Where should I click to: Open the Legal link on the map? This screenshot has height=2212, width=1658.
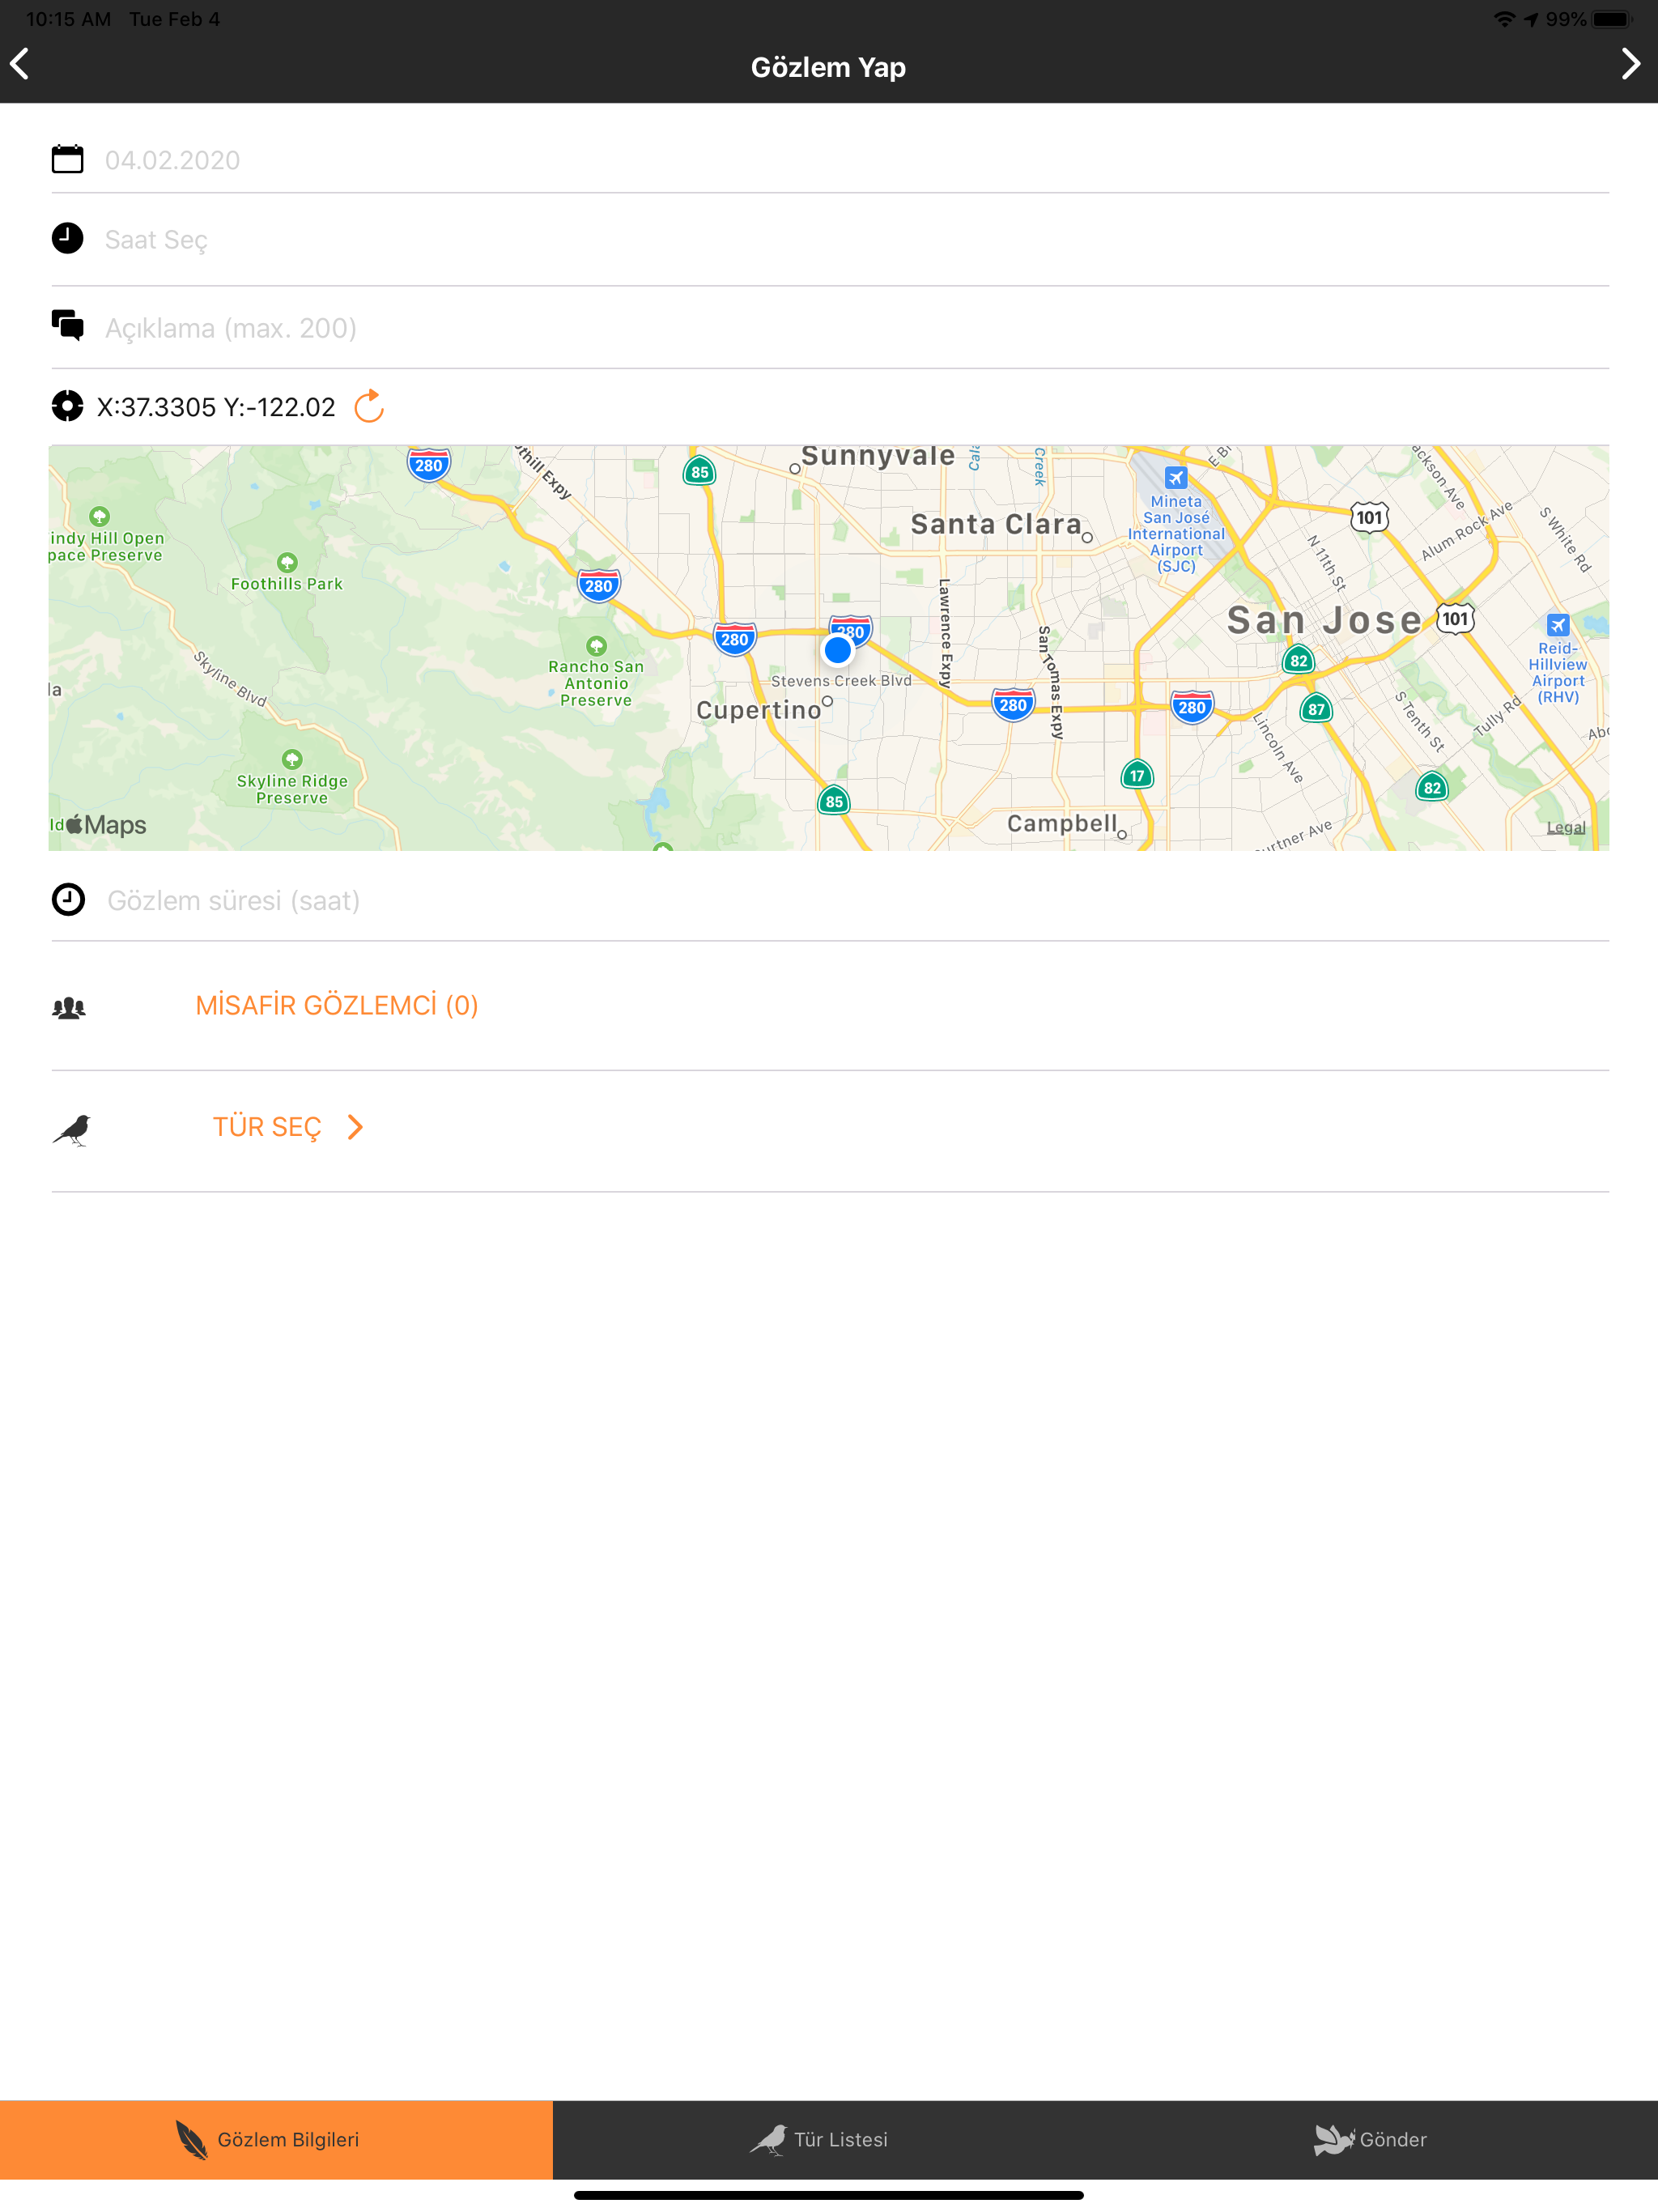(1565, 827)
